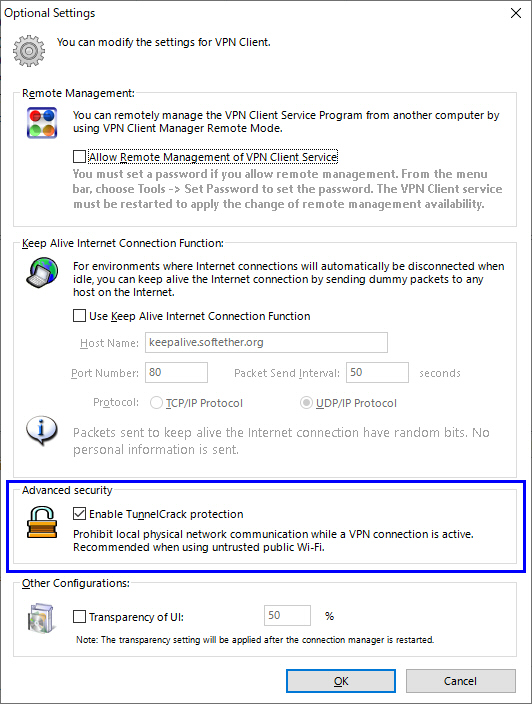The height and width of the screenshot is (704, 532).
Task: Click the Remote Management colored circles icon
Action: 42,123
